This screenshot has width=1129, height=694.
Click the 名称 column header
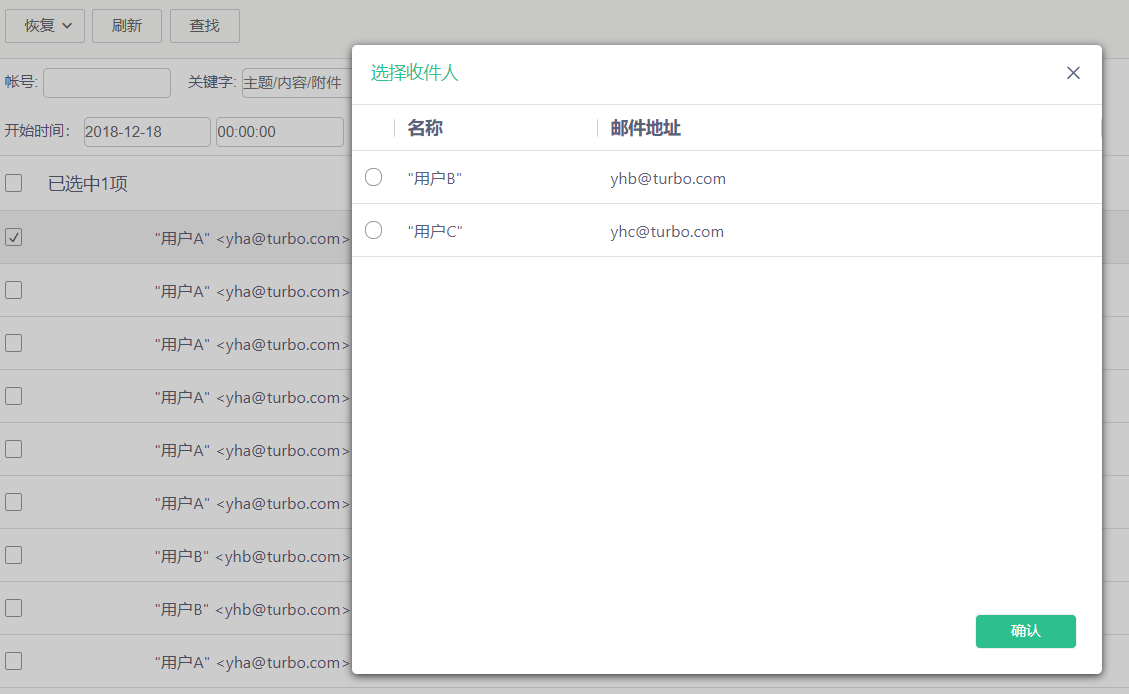click(425, 128)
